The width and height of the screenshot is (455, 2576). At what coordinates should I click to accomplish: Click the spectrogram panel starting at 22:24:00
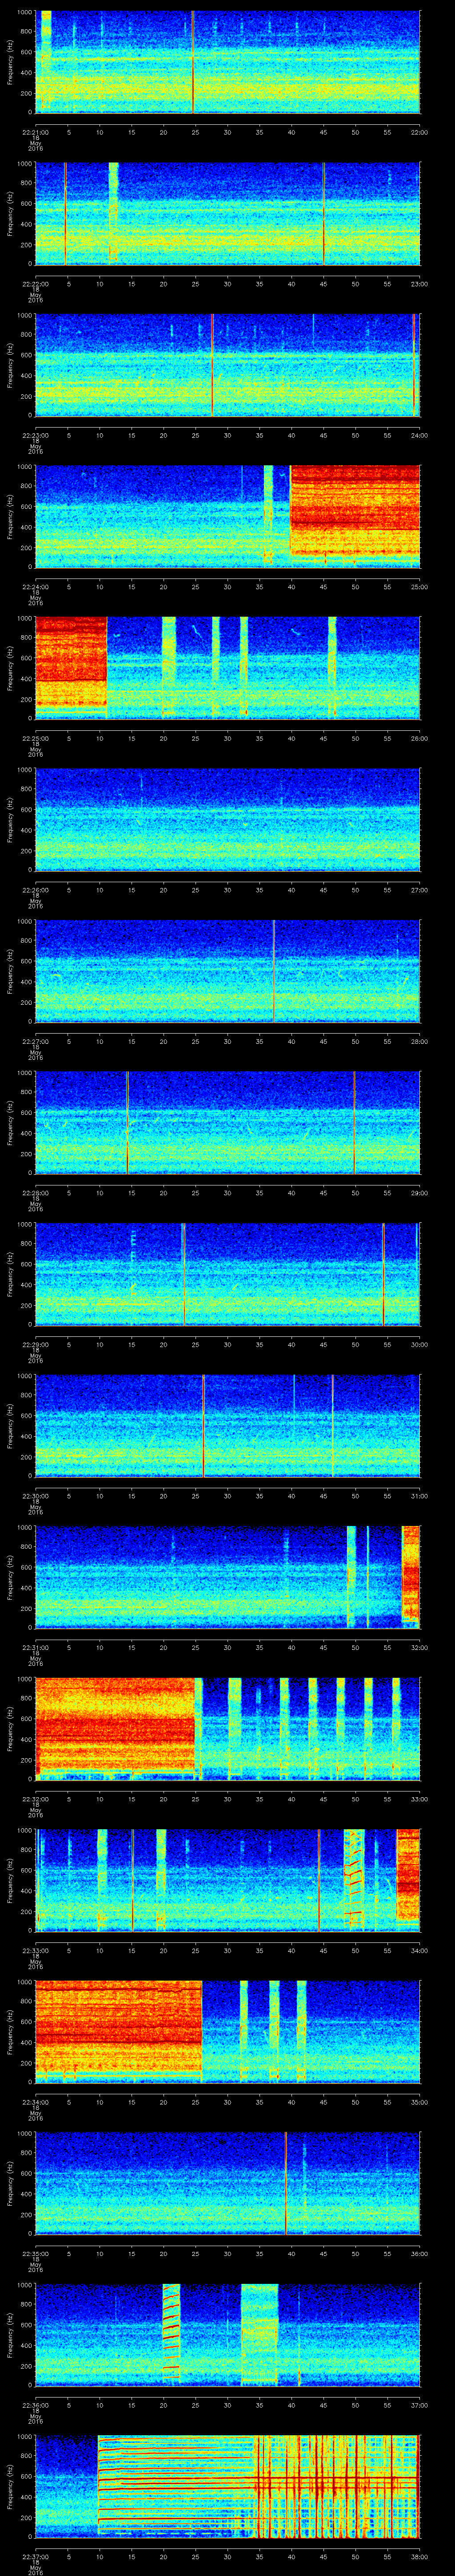(x=228, y=516)
